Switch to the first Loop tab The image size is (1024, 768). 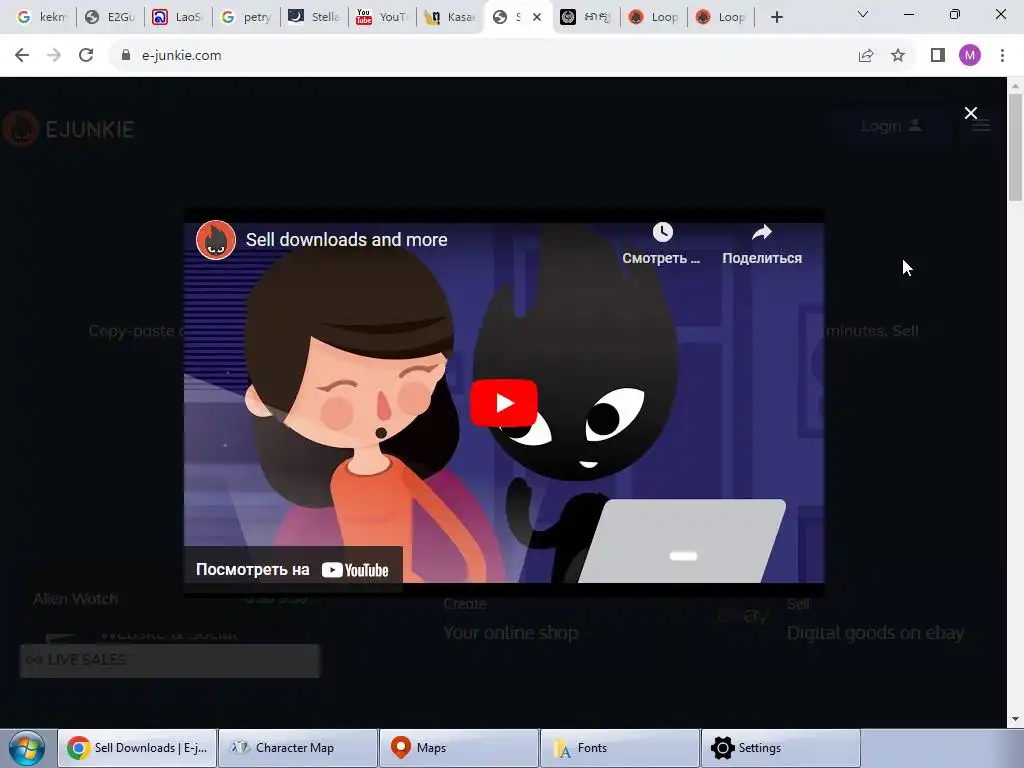(654, 17)
